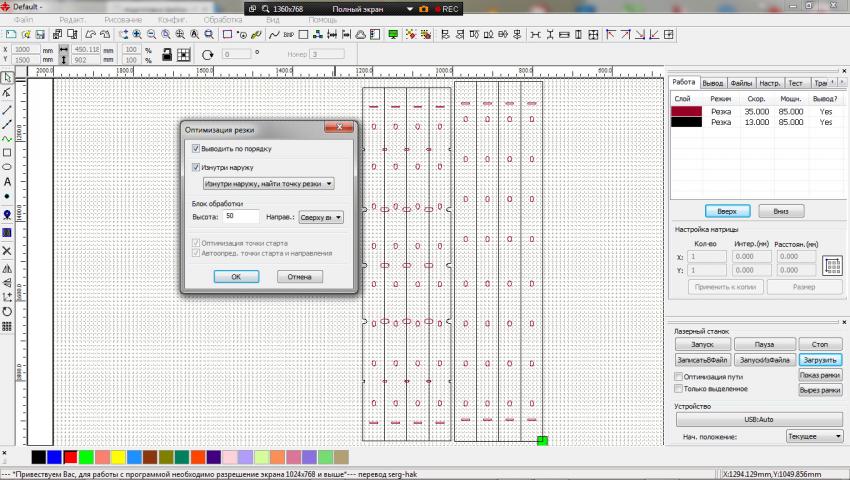850x480 pixels.
Task: Click the matrix settings grid icon
Action: tap(832, 266)
